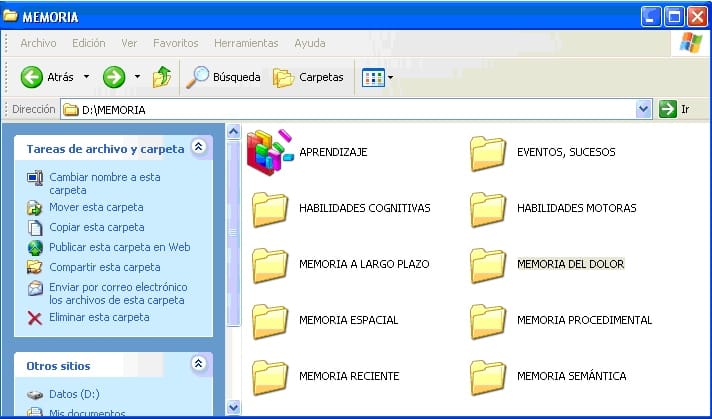Click the sidebar scrollbar down arrow

233,407
